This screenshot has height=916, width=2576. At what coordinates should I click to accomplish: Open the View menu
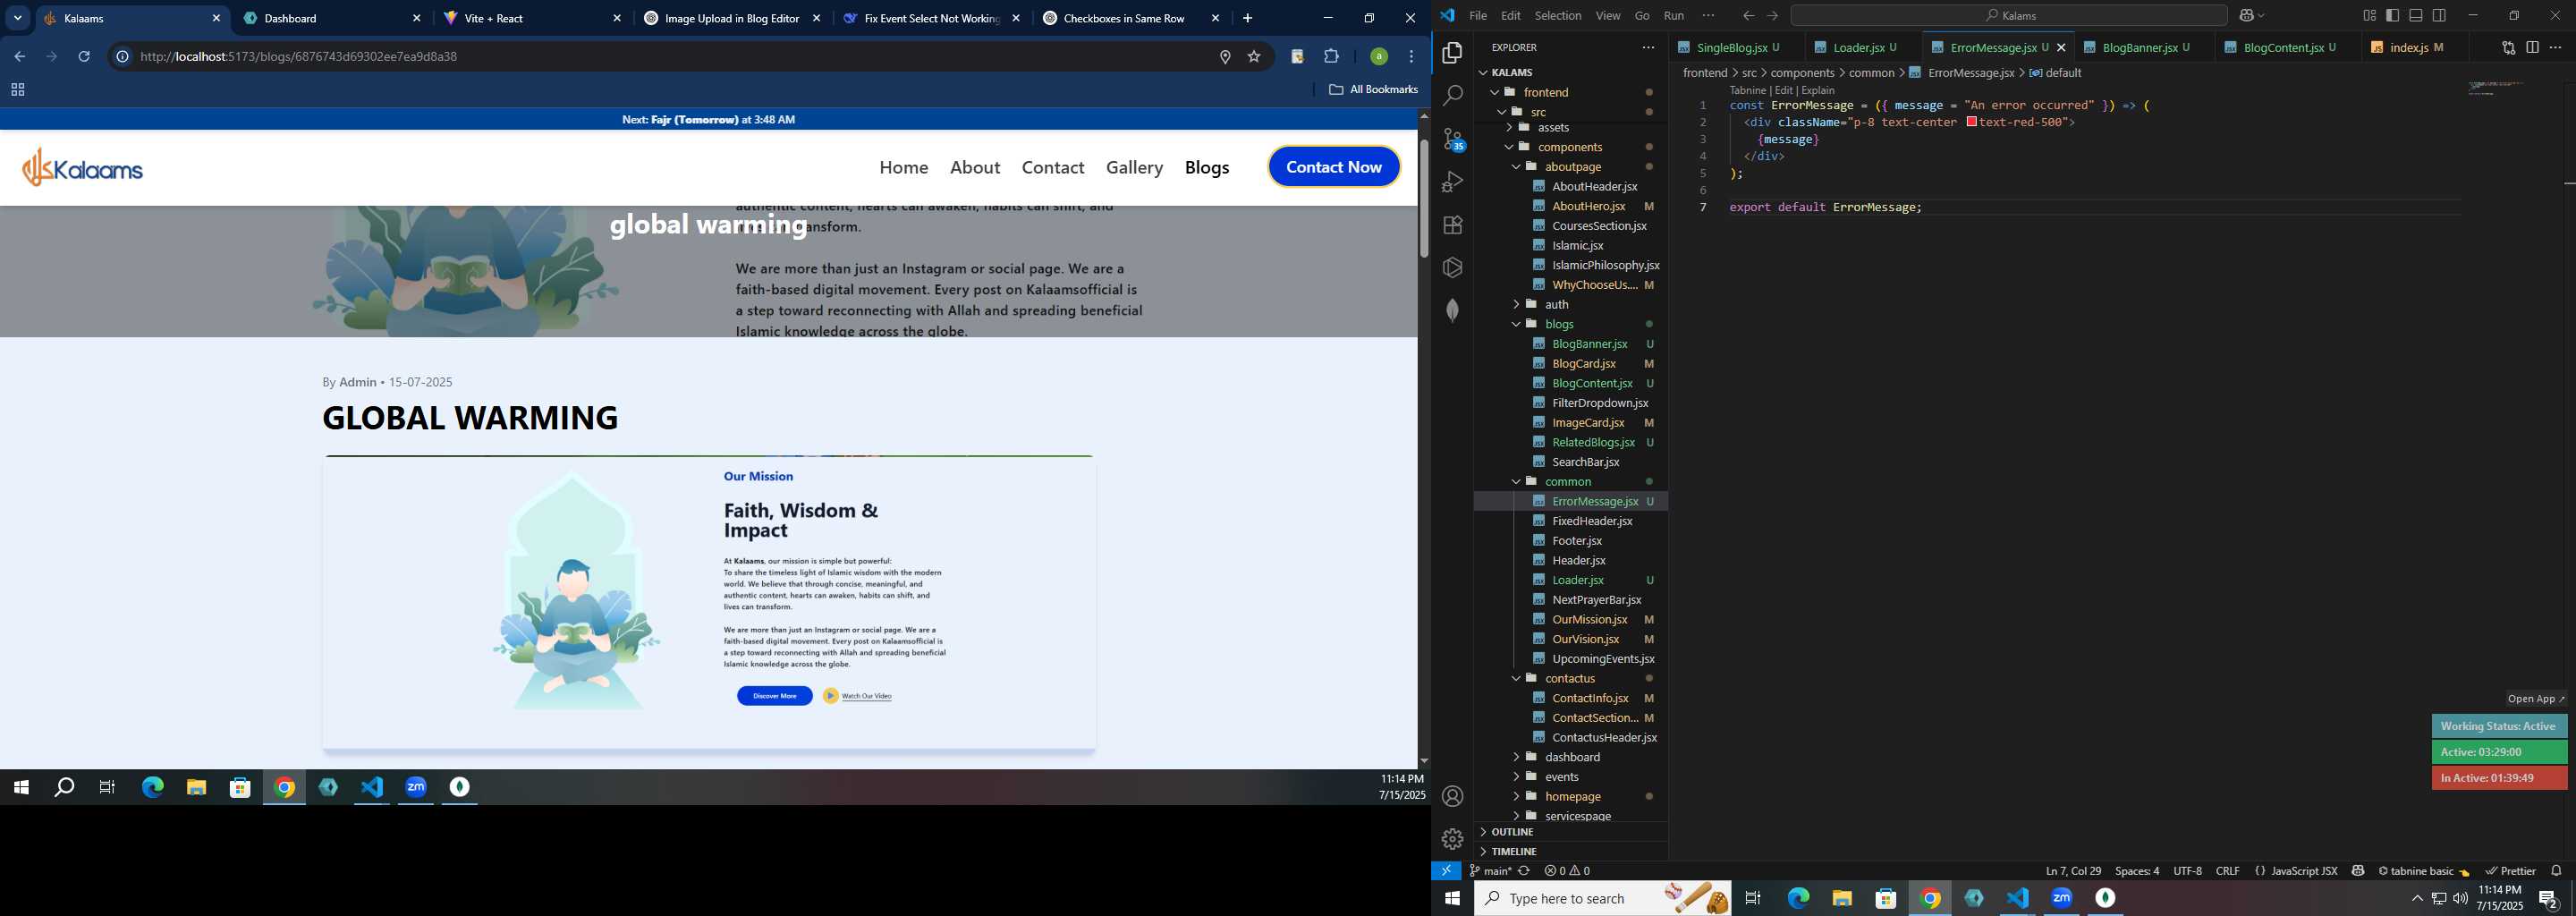(x=1608, y=16)
